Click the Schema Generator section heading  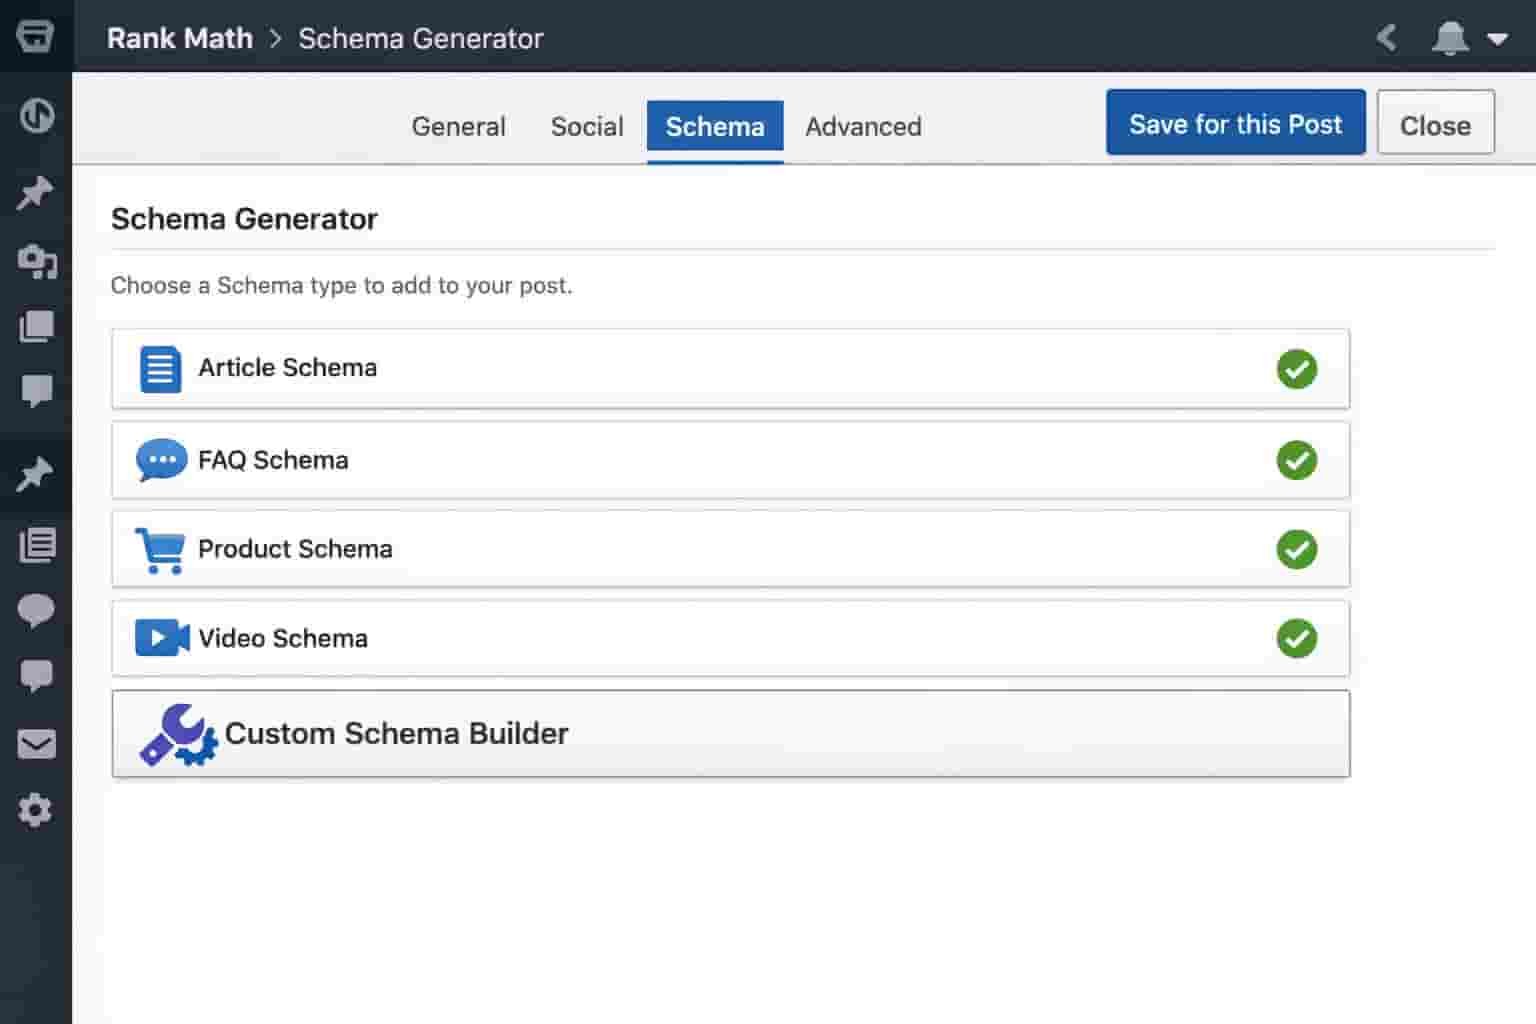coord(244,219)
